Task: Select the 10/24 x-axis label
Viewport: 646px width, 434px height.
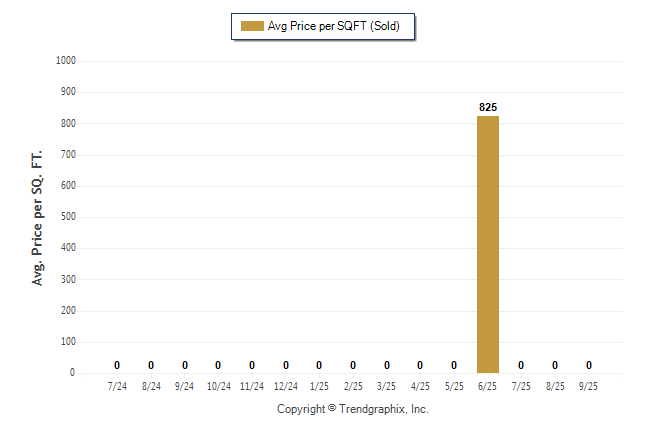Action: (x=218, y=386)
